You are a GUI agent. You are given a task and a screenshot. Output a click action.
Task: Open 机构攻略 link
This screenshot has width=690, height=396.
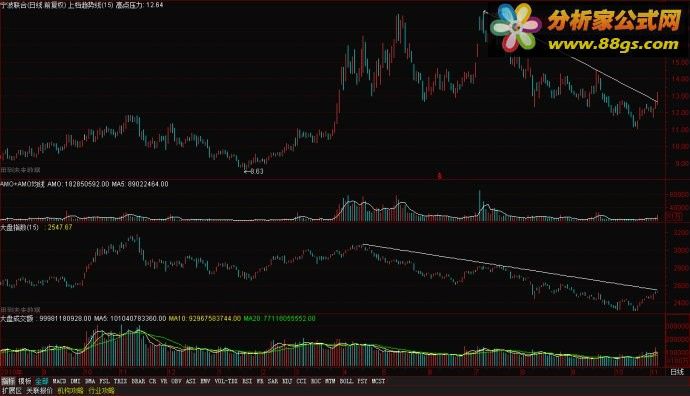click(x=70, y=391)
